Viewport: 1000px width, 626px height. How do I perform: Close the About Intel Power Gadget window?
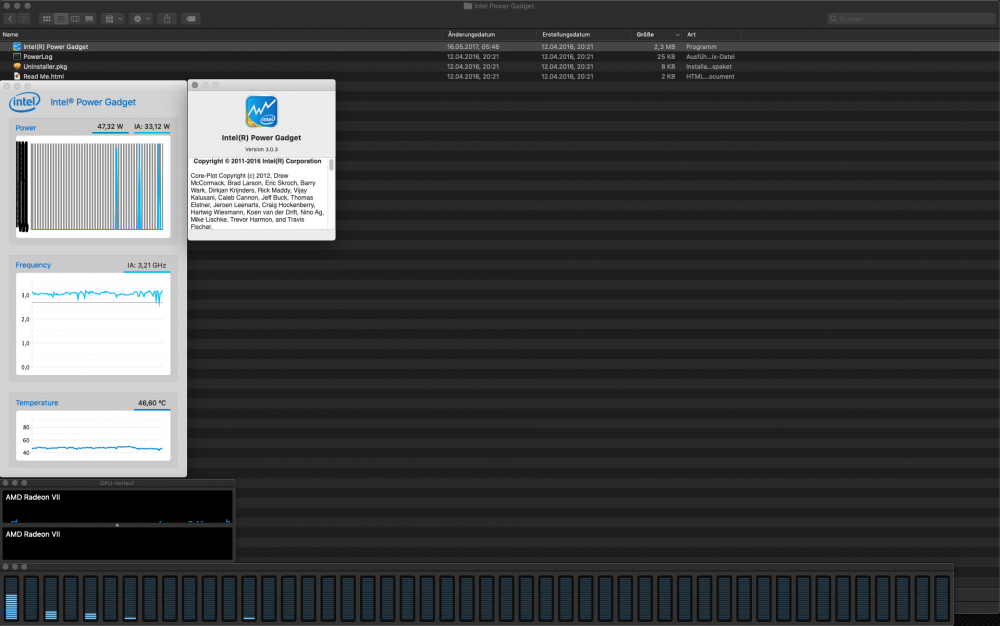click(x=195, y=85)
